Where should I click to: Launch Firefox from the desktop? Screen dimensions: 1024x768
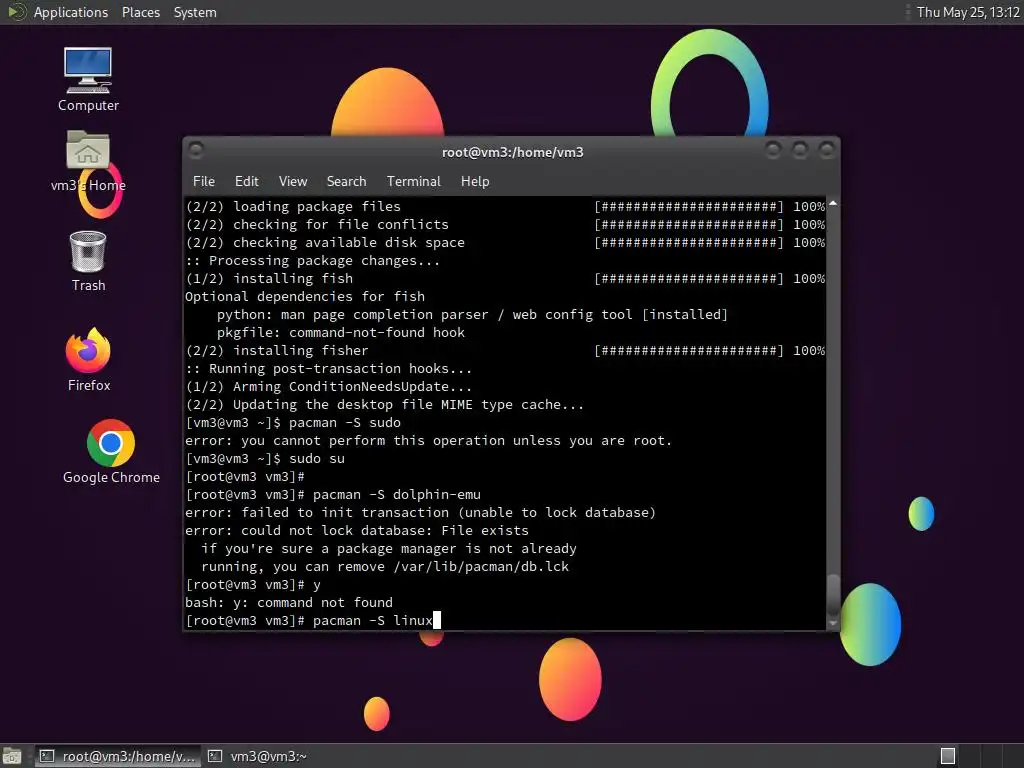(x=89, y=359)
